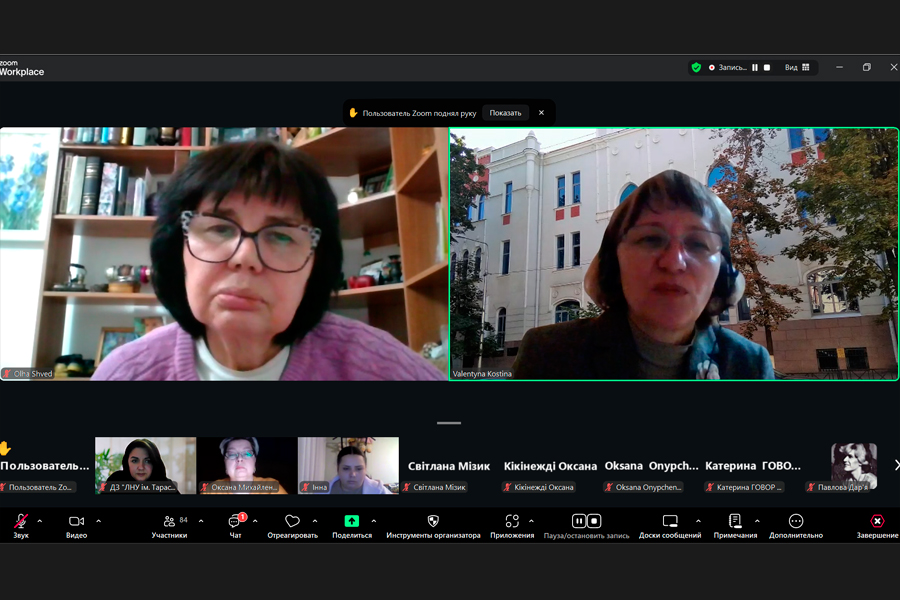Expand the arrow next to Чат
The height and width of the screenshot is (600, 900).
(255, 521)
